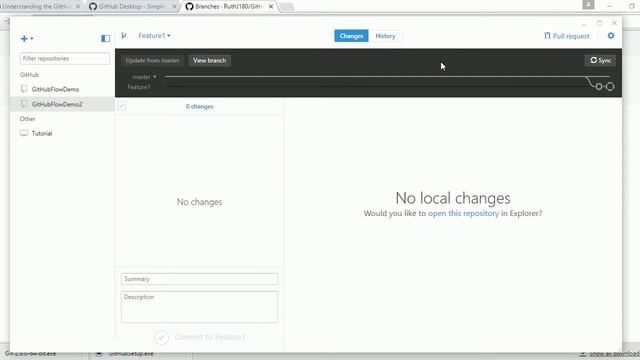This screenshot has height=360, width=640.
Task: Open the settings gear menu
Action: [611, 36]
